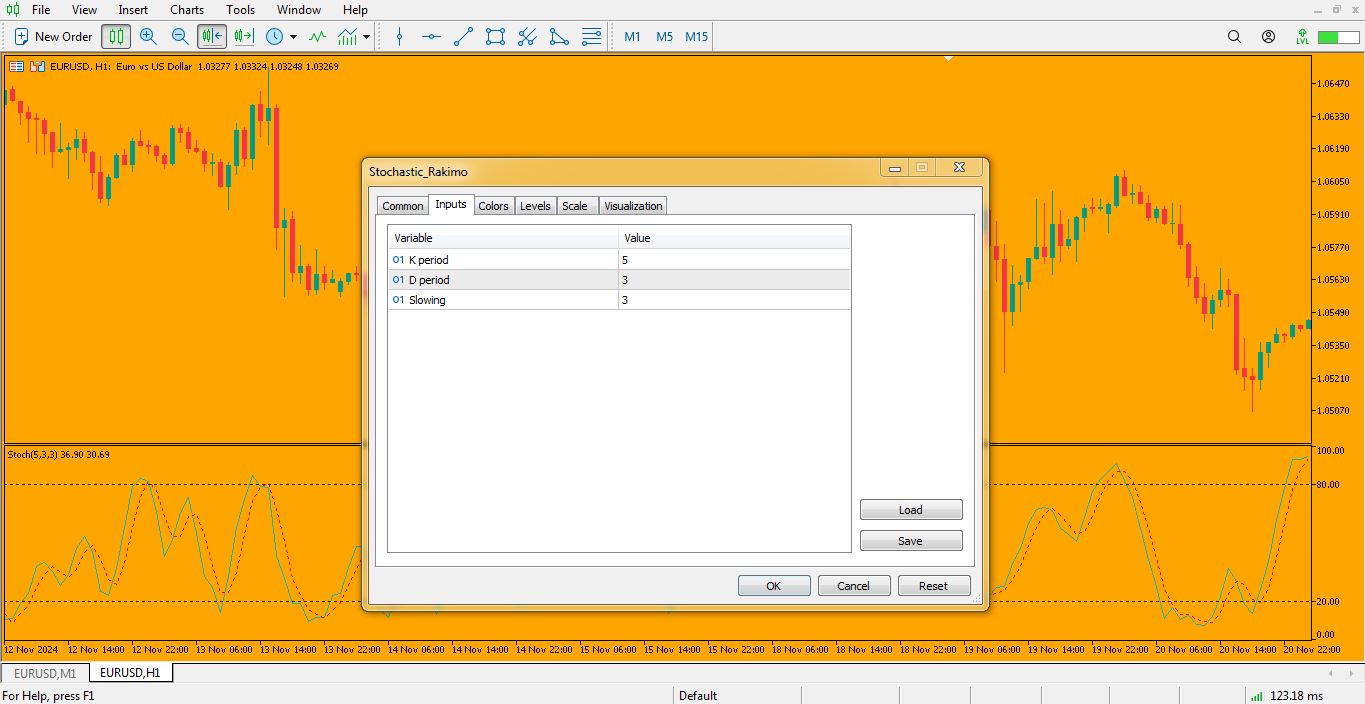This screenshot has height=704, width=1365.
Task: Expand the indicators list dropdown arrow
Action: [367, 37]
